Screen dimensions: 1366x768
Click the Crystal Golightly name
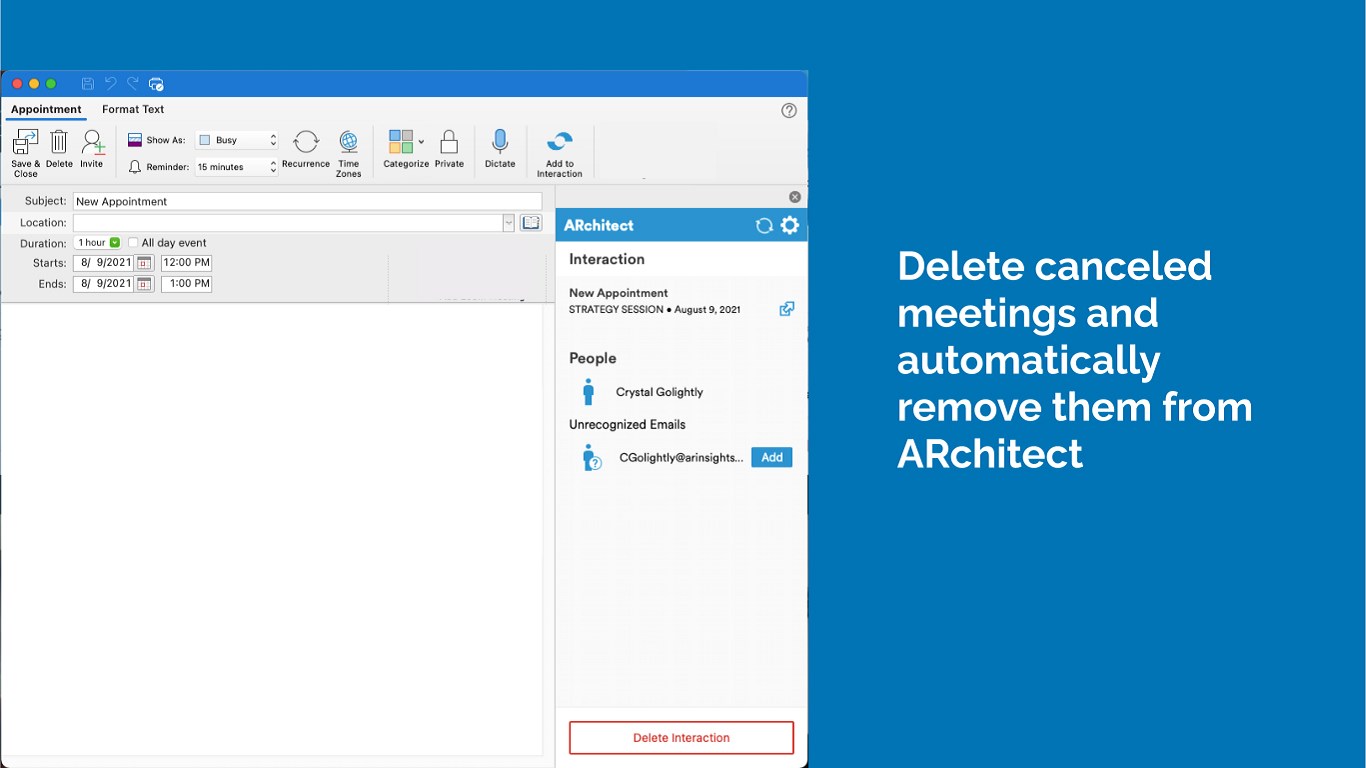(659, 392)
